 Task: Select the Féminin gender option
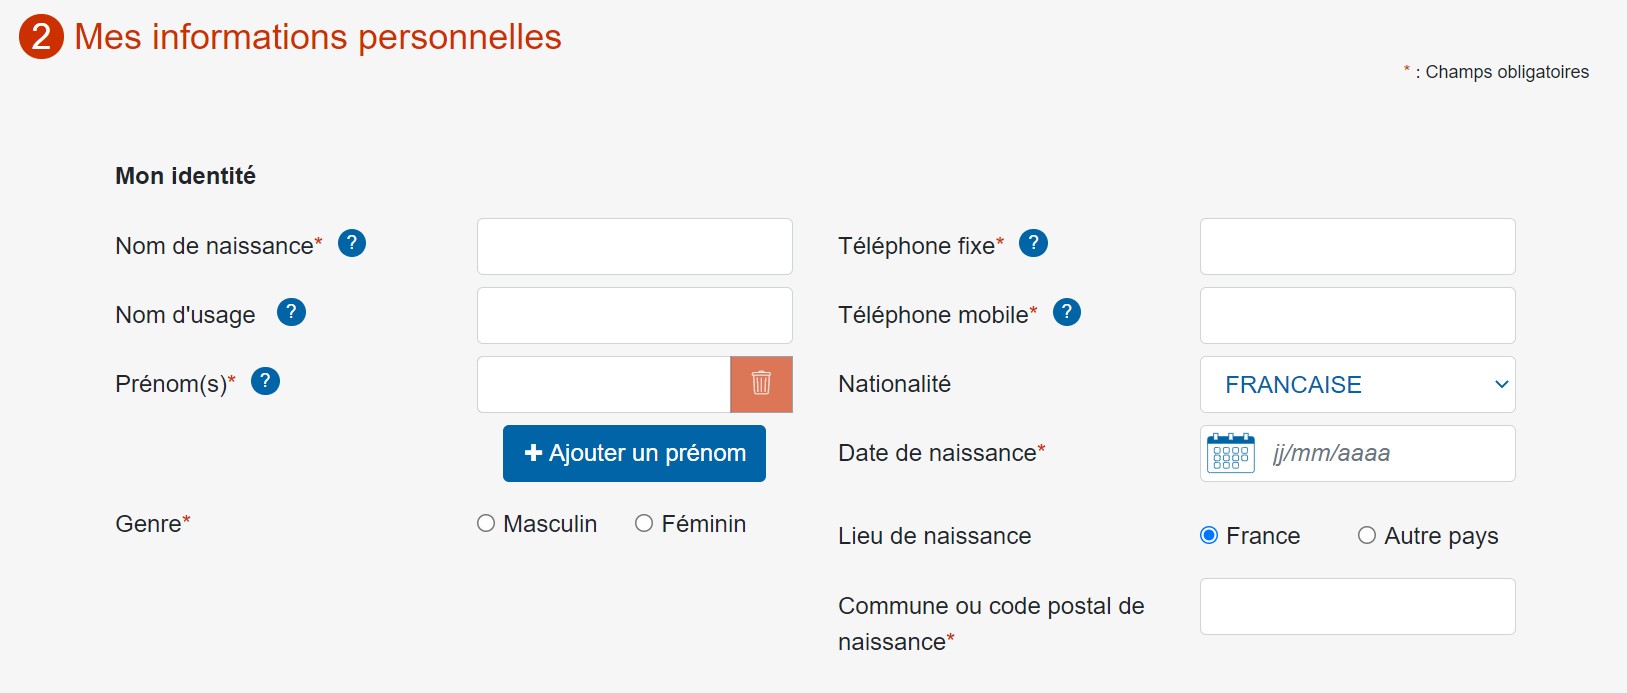pos(644,523)
